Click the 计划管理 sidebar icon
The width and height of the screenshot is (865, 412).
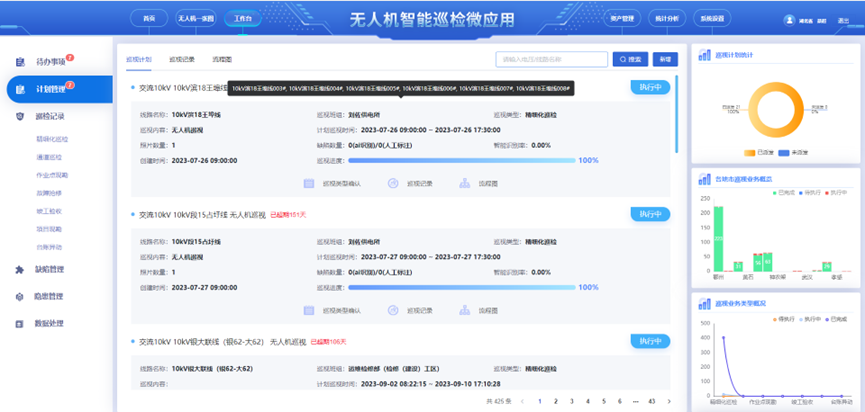[x=20, y=89]
